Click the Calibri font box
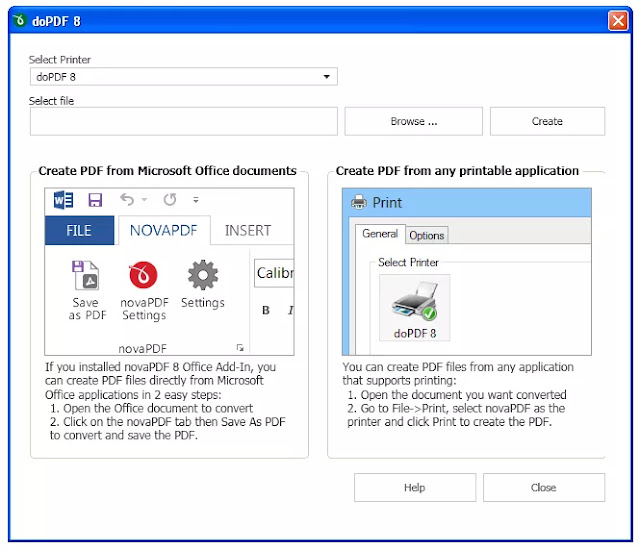The width and height of the screenshot is (640, 551). pyautogui.click(x=274, y=273)
